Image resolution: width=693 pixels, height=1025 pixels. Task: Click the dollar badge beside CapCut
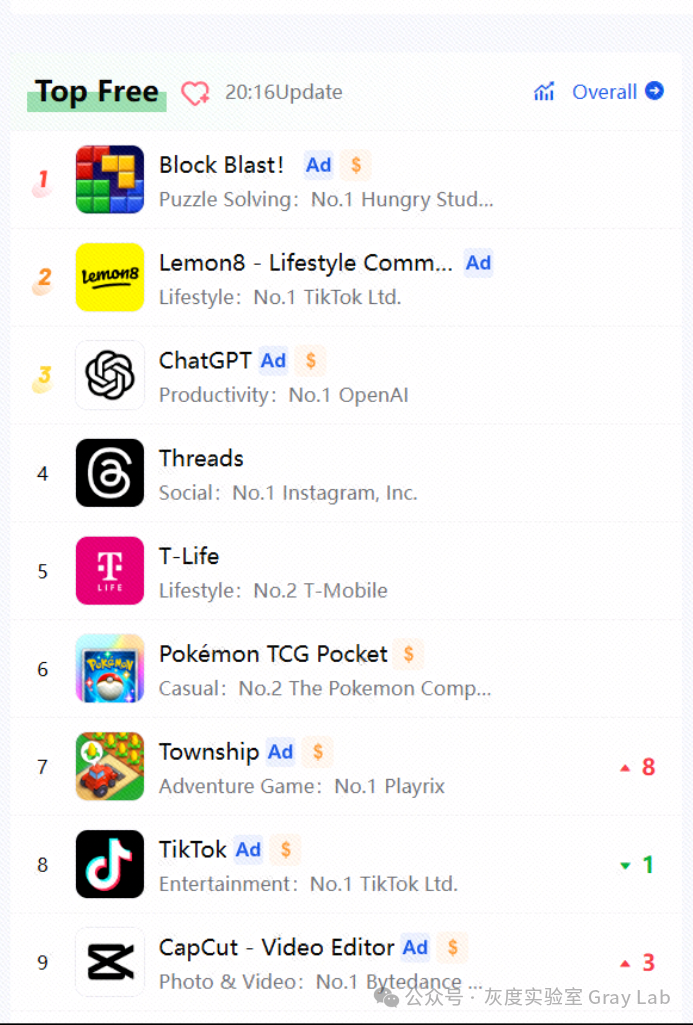453,947
